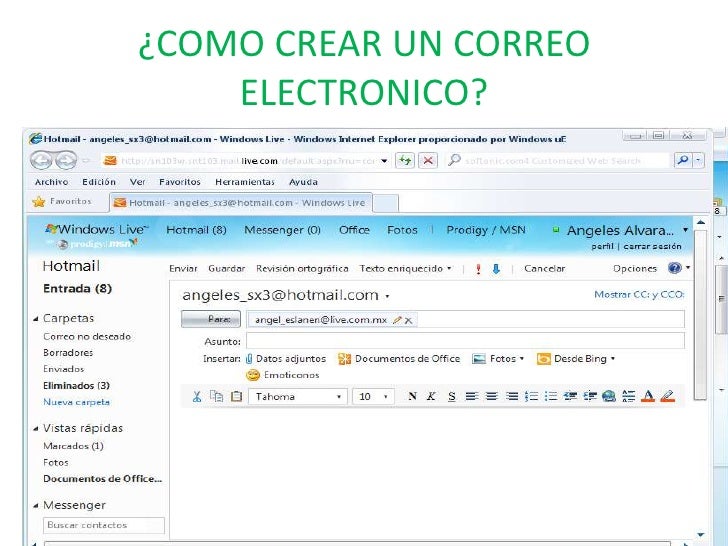
Task: Increase indent in message editor
Action: point(590,396)
